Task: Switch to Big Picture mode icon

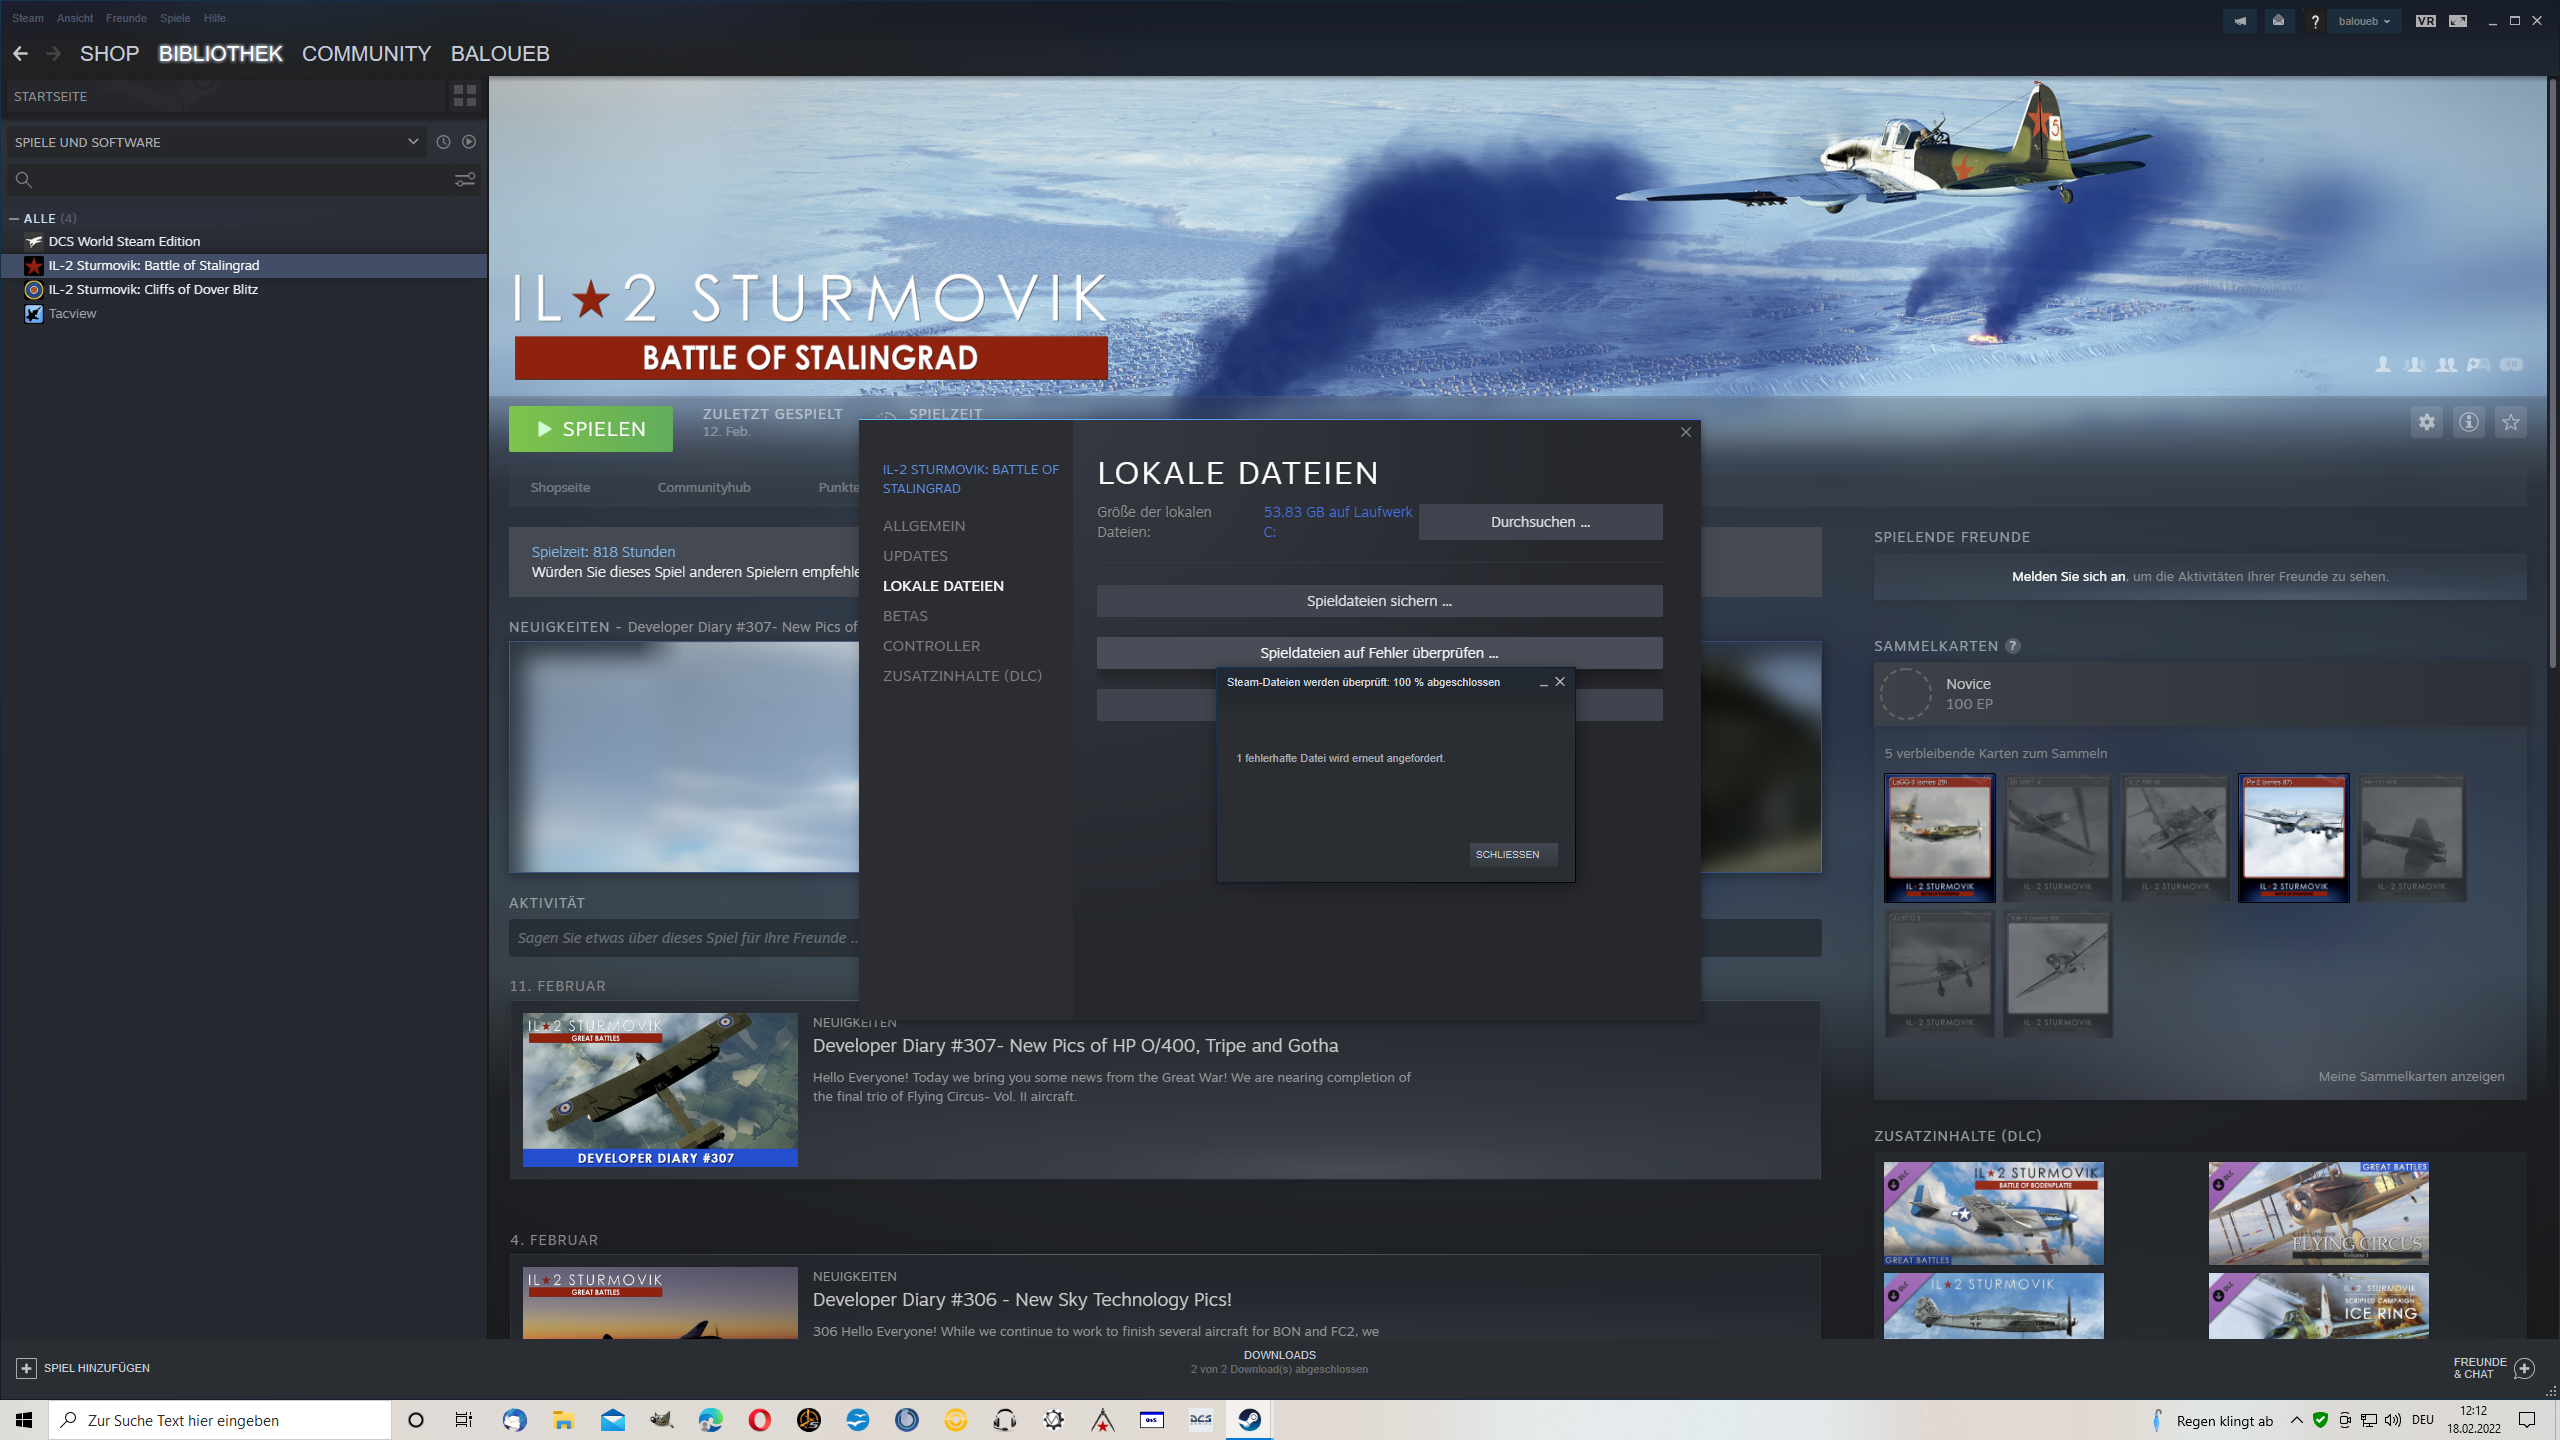Action: [2458, 21]
